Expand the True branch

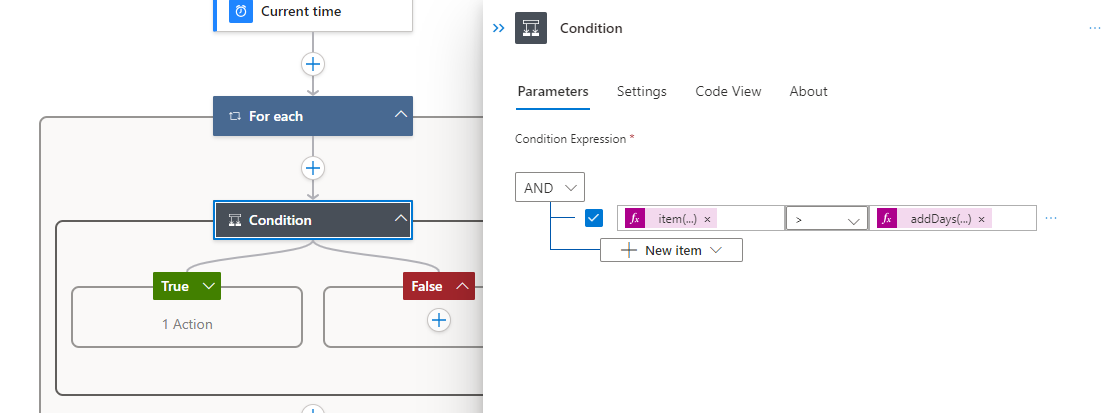click(208, 286)
